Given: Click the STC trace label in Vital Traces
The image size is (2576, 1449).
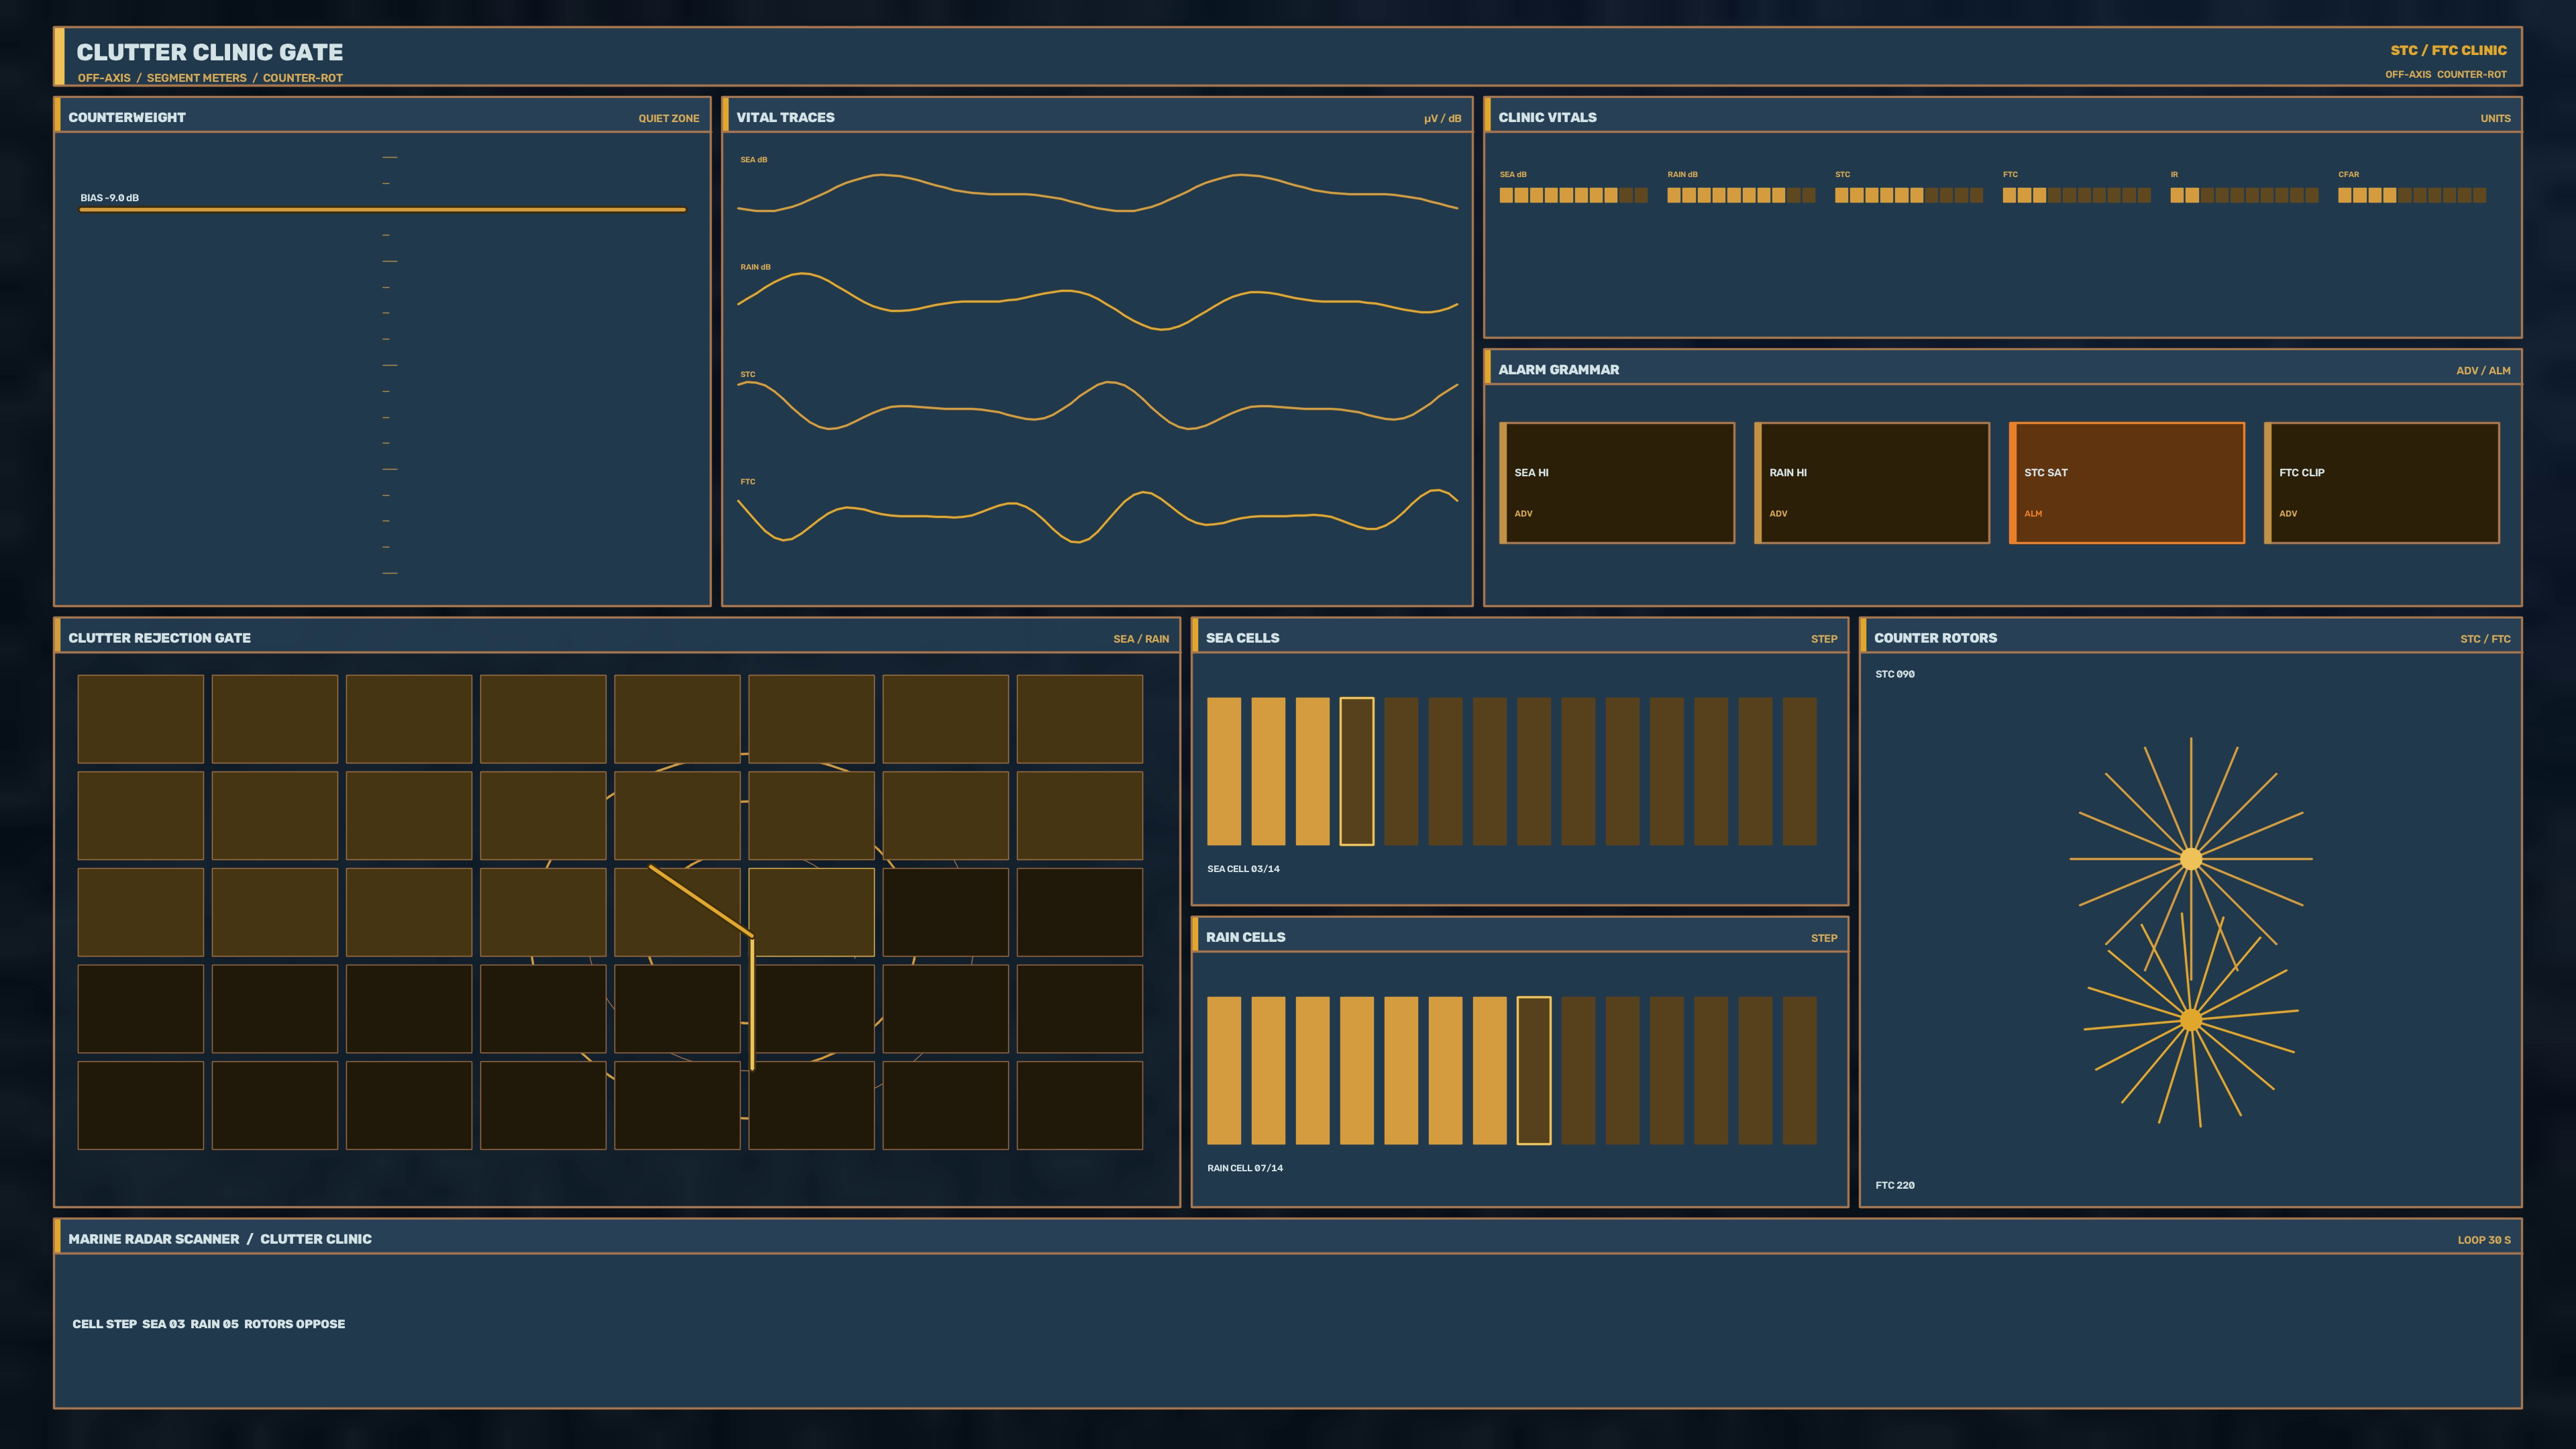Looking at the screenshot, I should [748, 374].
